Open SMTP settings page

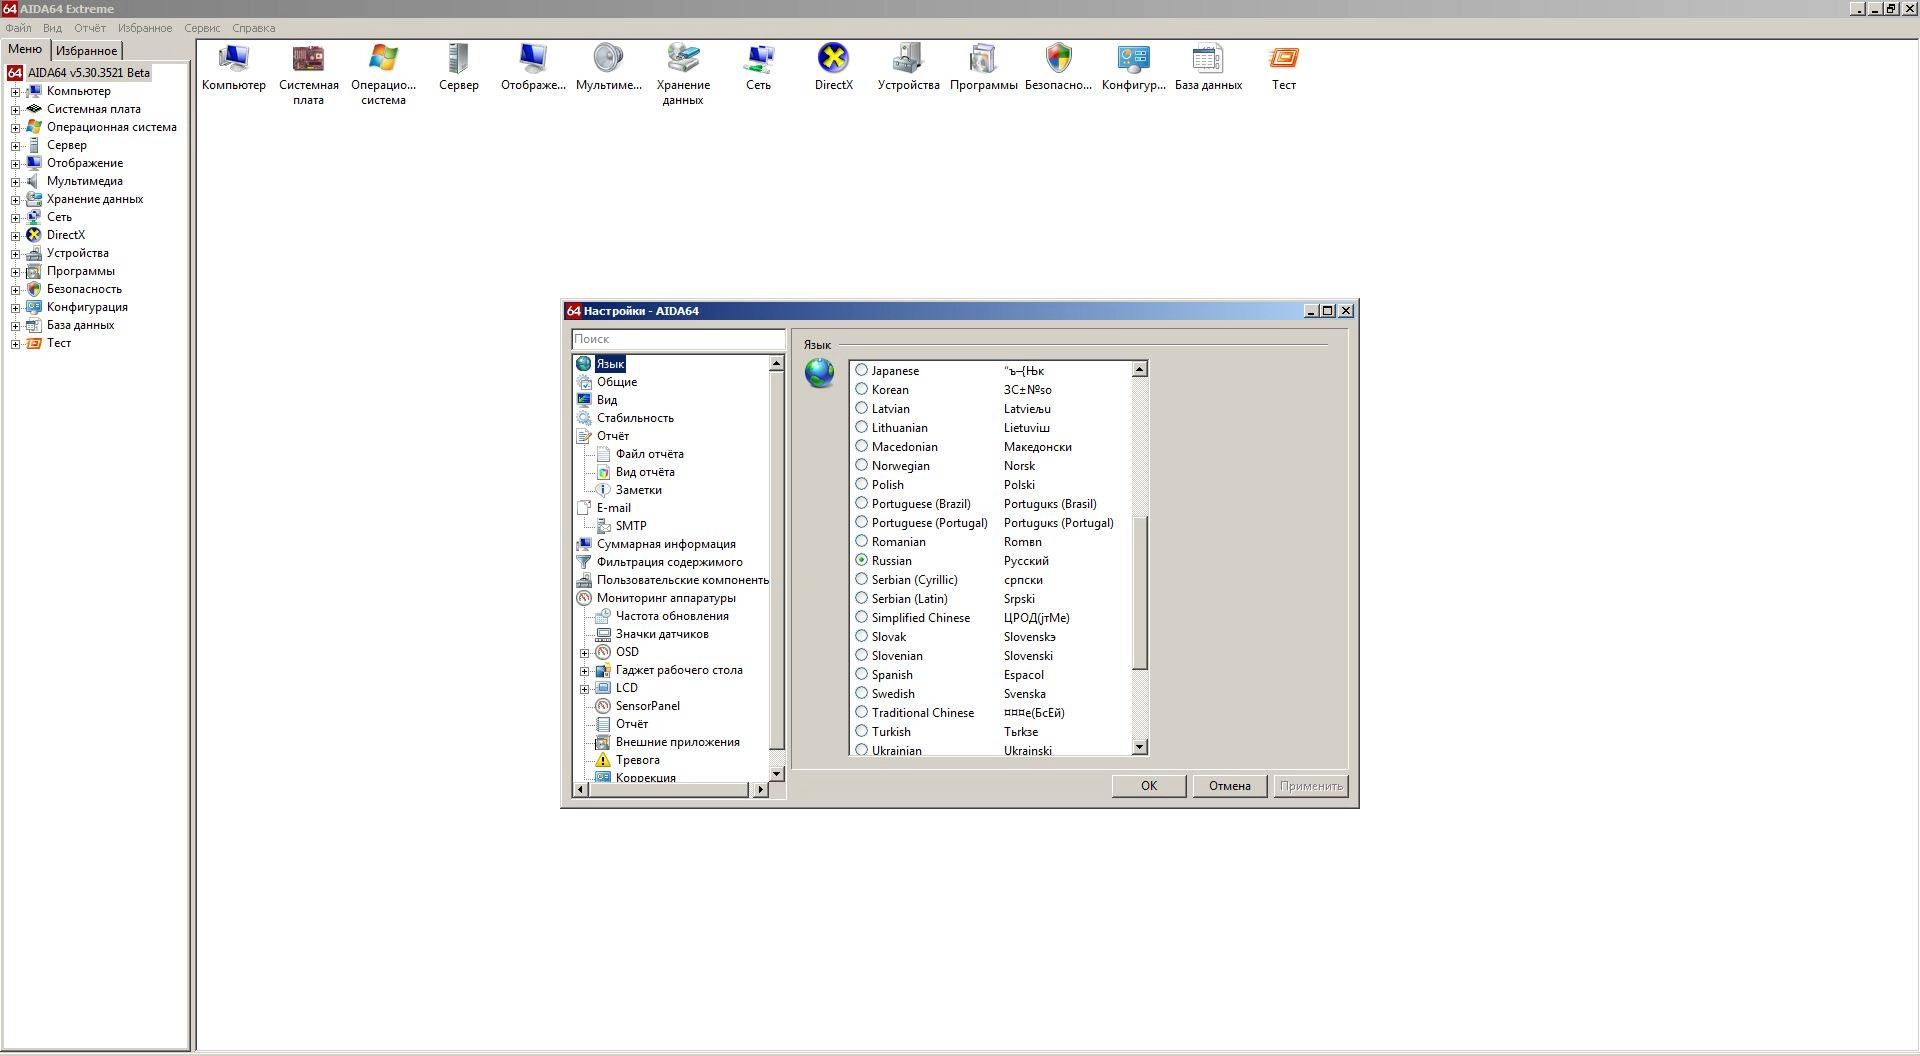click(630, 526)
